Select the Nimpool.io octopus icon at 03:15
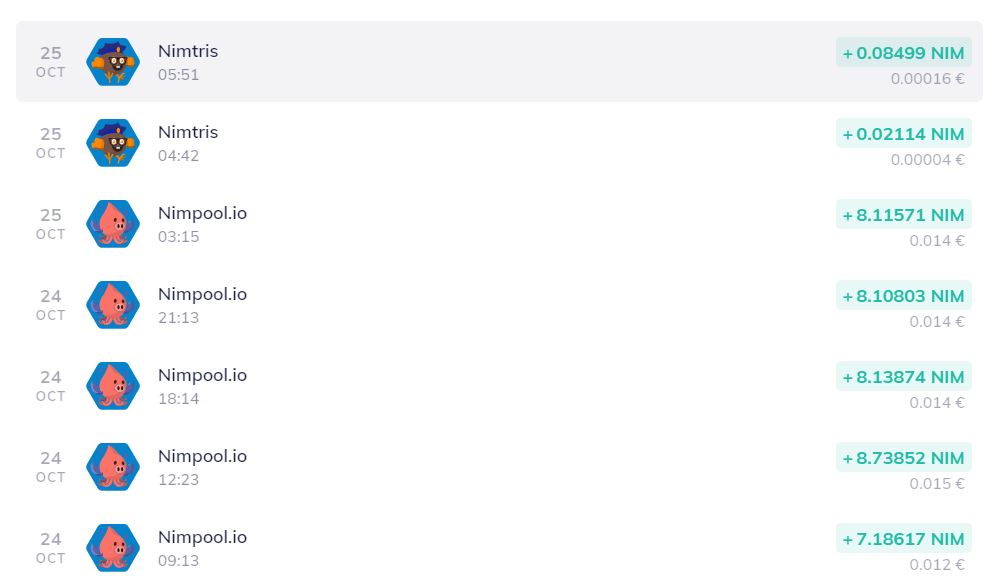Image resolution: width=989 pixels, height=586 pixels. (x=113, y=224)
